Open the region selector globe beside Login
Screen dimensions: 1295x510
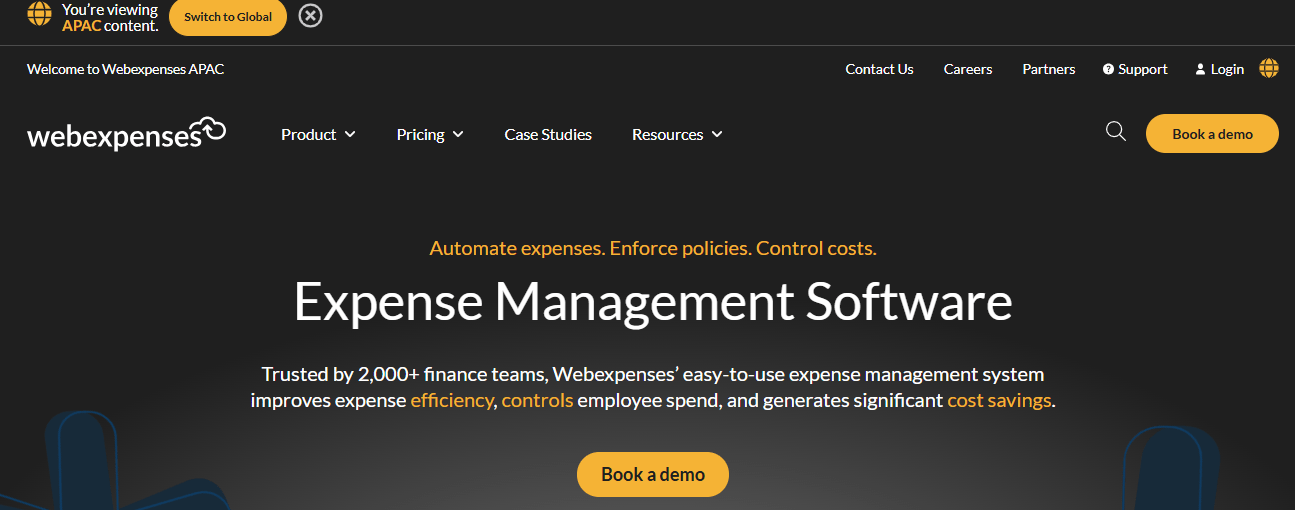[1268, 68]
